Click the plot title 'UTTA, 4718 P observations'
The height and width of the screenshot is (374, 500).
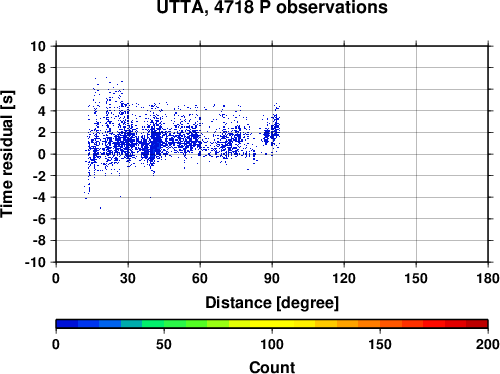click(272, 7)
